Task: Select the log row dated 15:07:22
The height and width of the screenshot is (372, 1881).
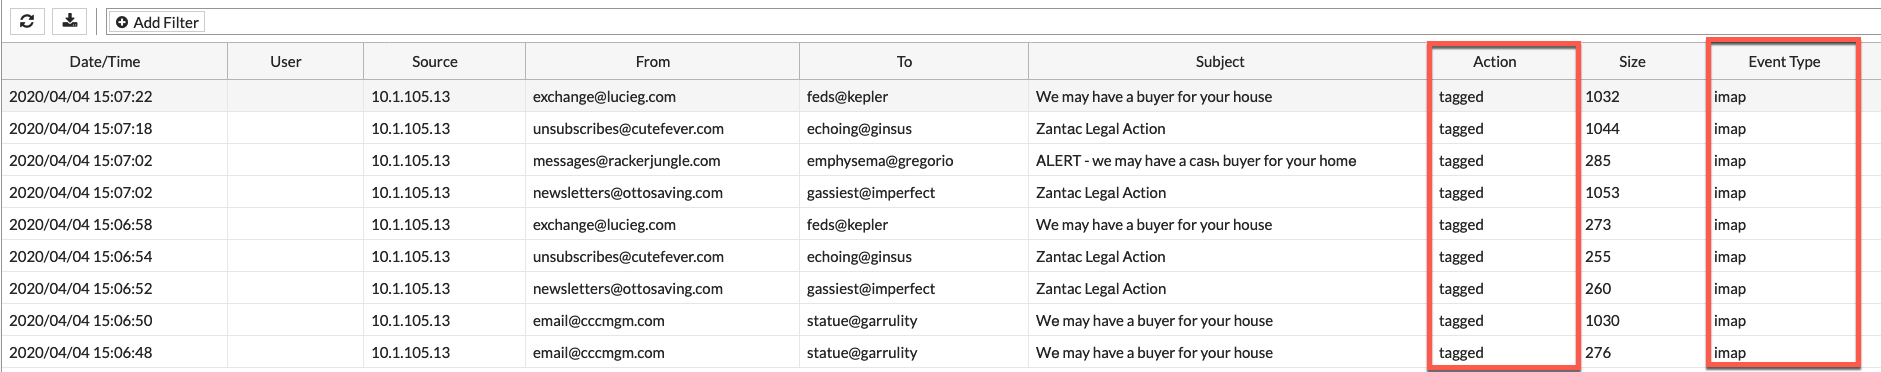Action: pyautogui.click(x=940, y=97)
